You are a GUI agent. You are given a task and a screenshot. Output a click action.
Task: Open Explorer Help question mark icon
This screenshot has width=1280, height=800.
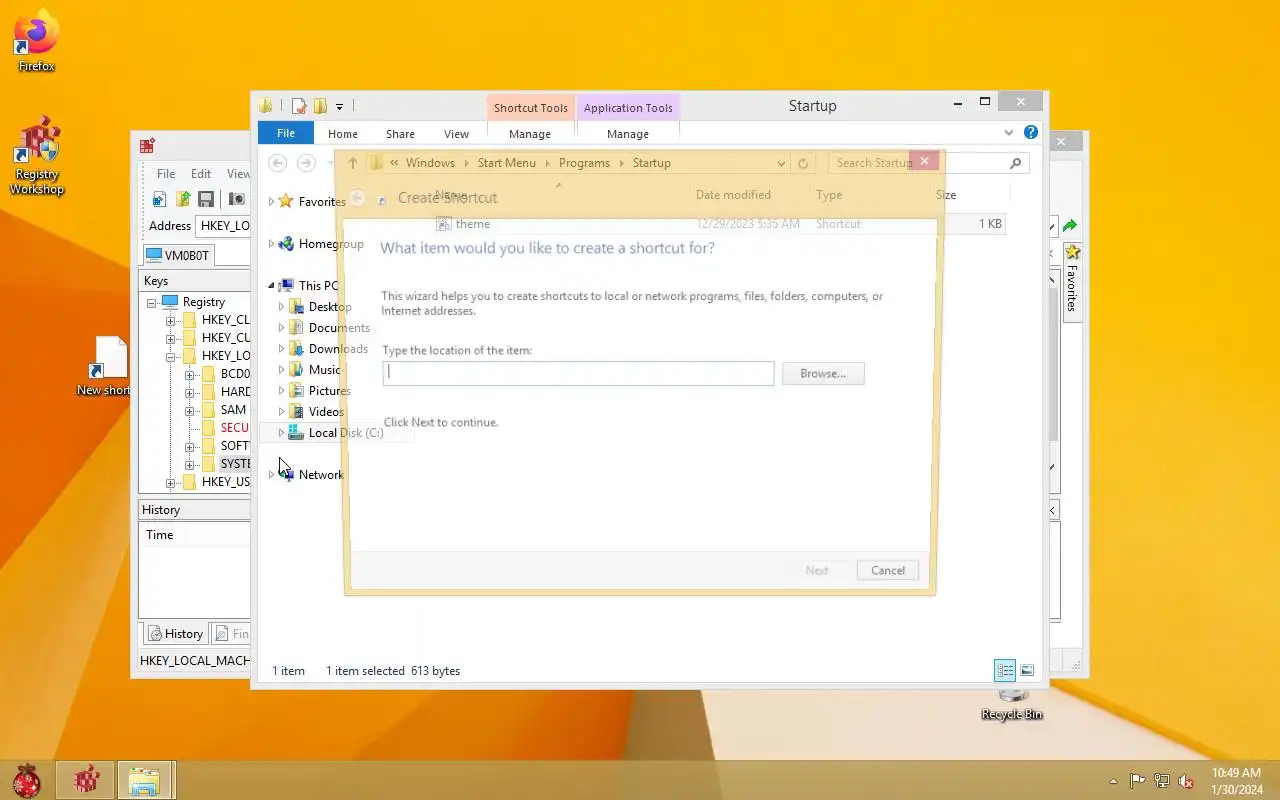1031,132
